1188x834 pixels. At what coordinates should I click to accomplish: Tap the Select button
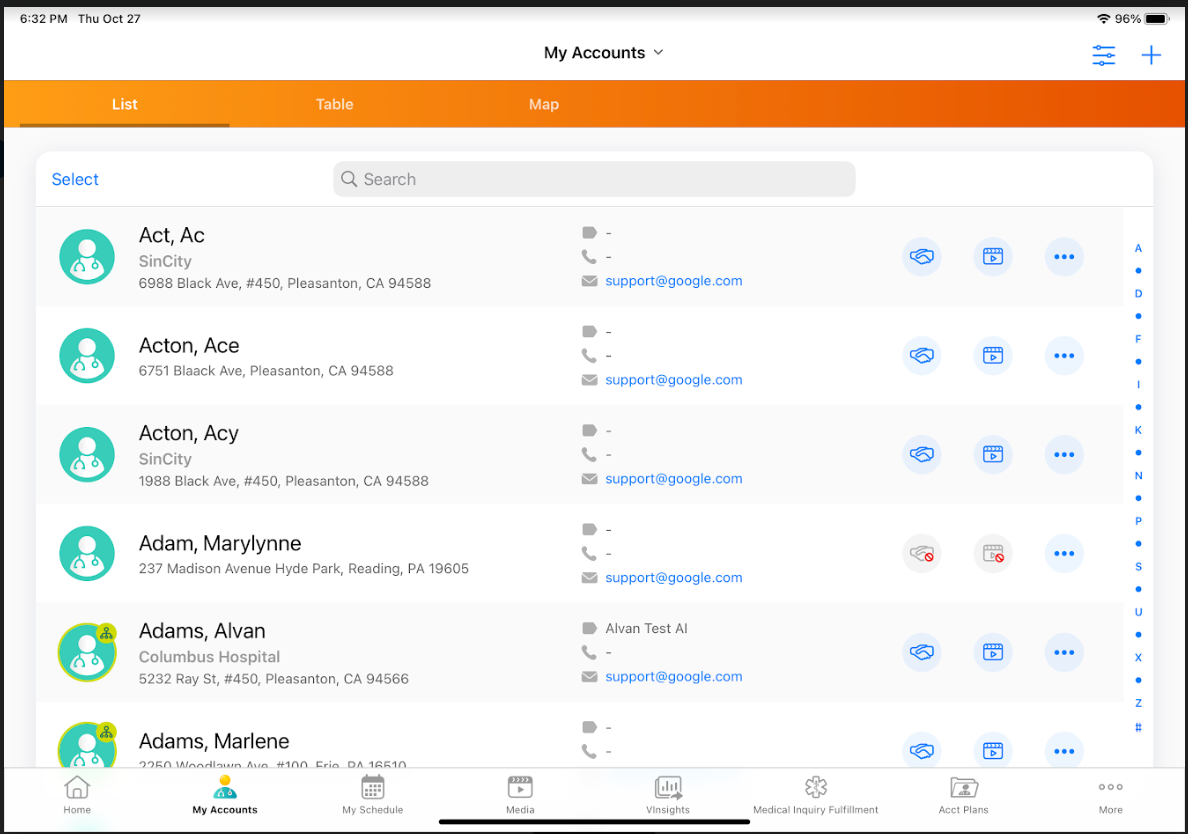click(75, 180)
